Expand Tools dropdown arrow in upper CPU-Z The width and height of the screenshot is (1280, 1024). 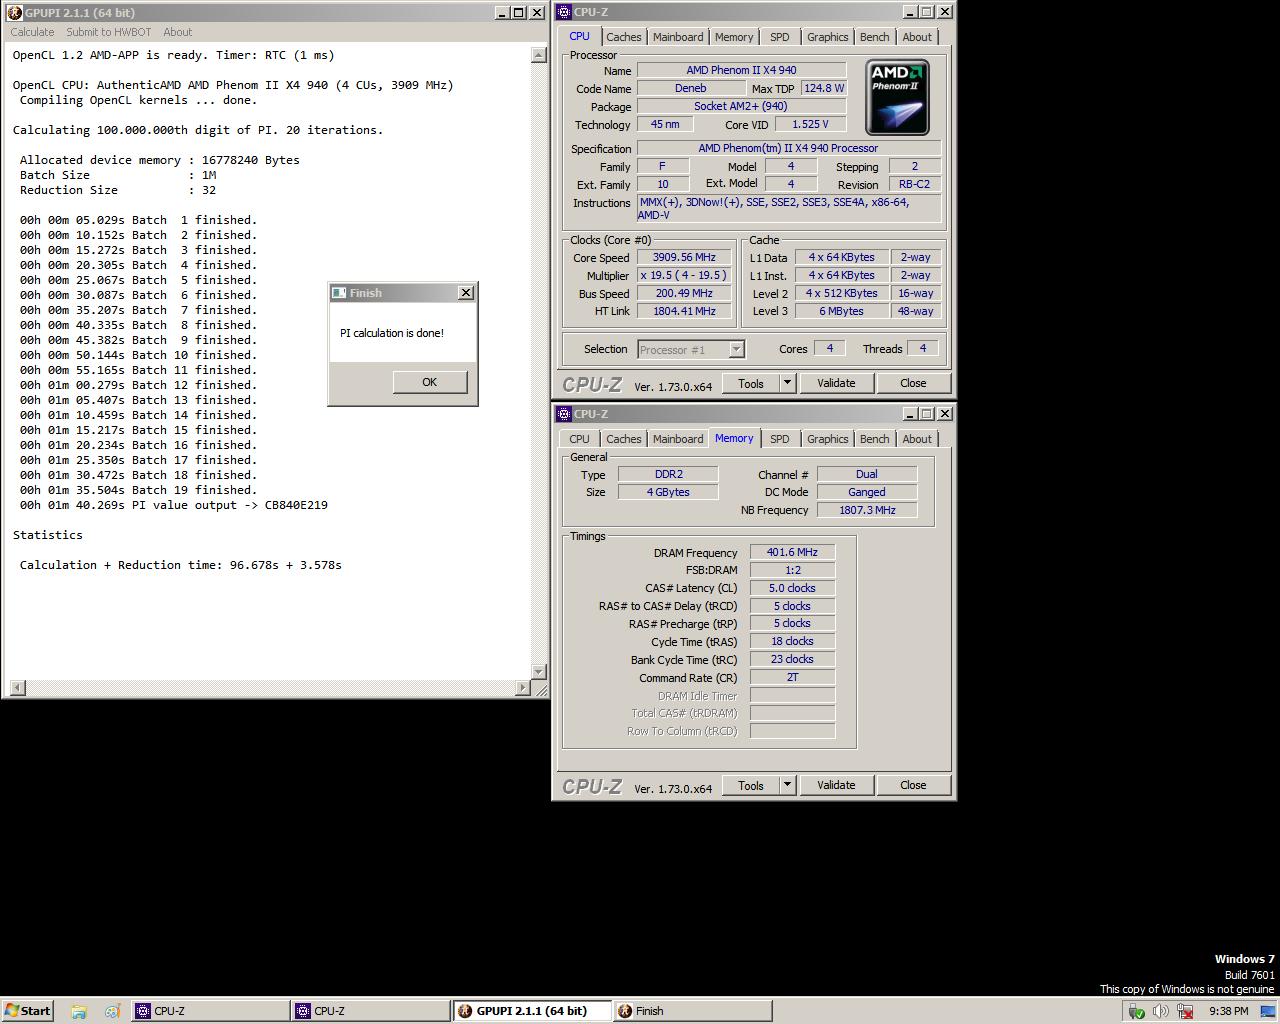point(787,383)
